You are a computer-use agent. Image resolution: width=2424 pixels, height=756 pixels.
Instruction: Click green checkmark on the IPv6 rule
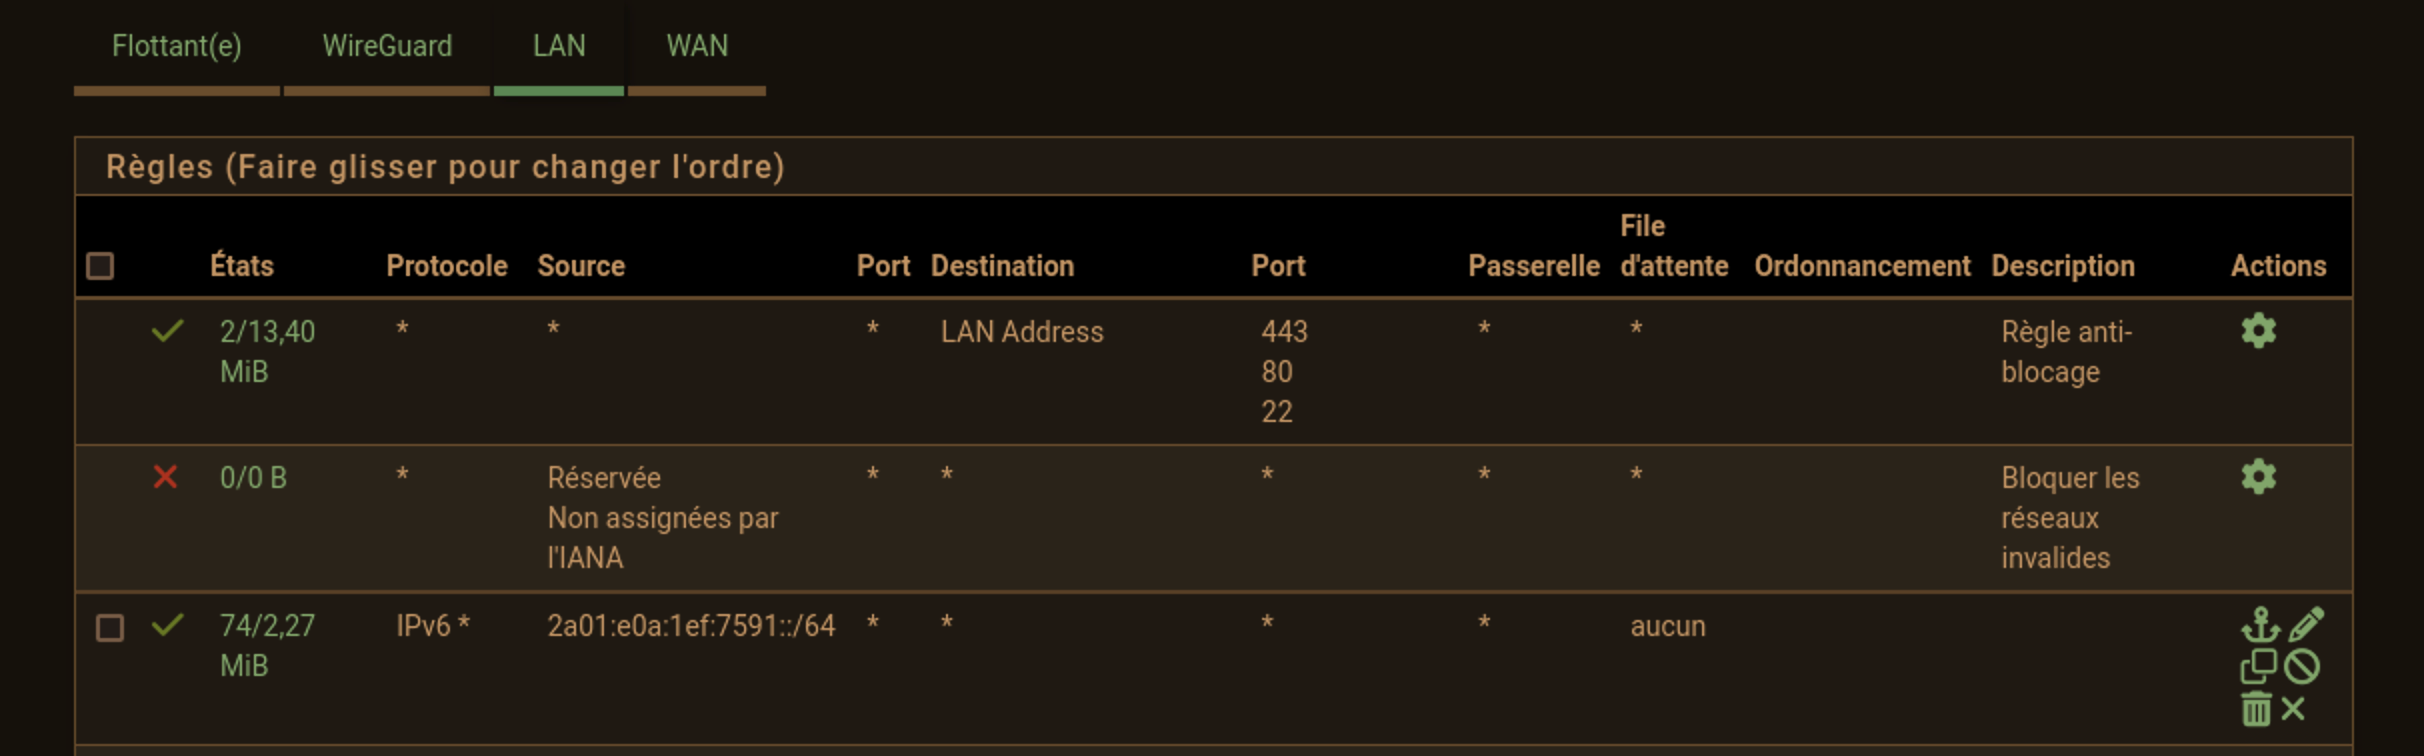coord(167,625)
